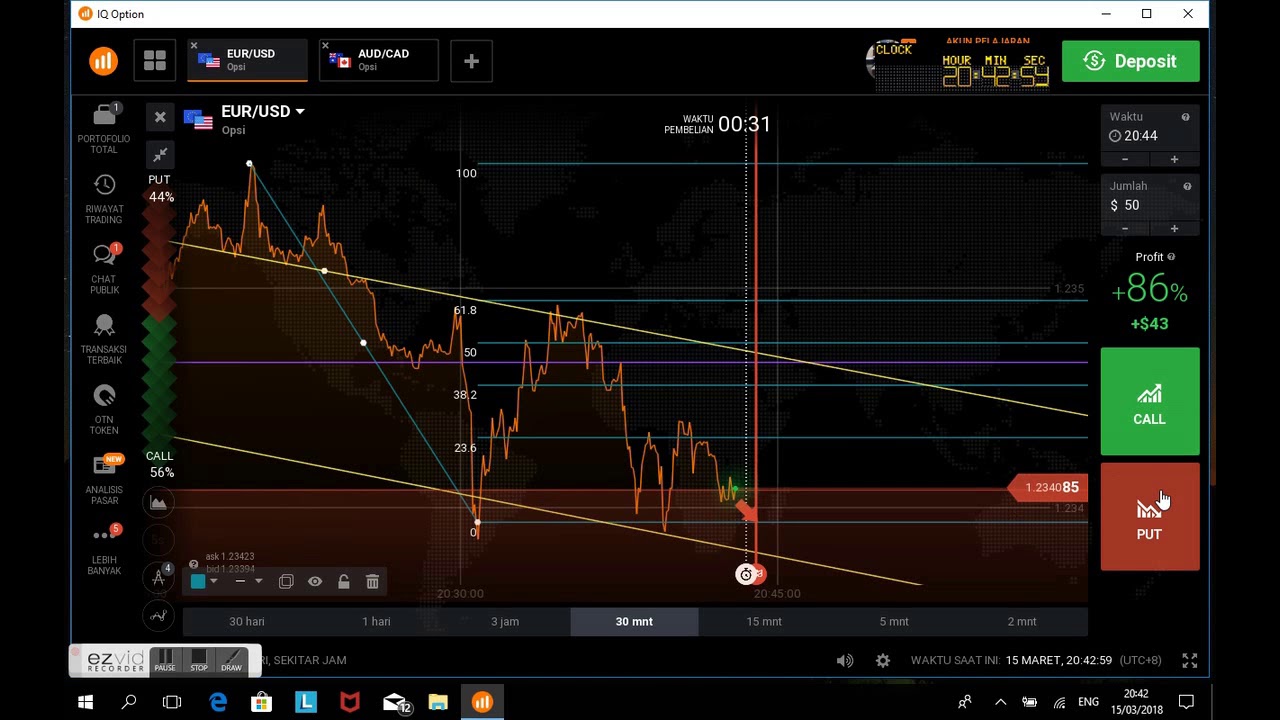Select 2 mnt timeframe

click(1022, 621)
